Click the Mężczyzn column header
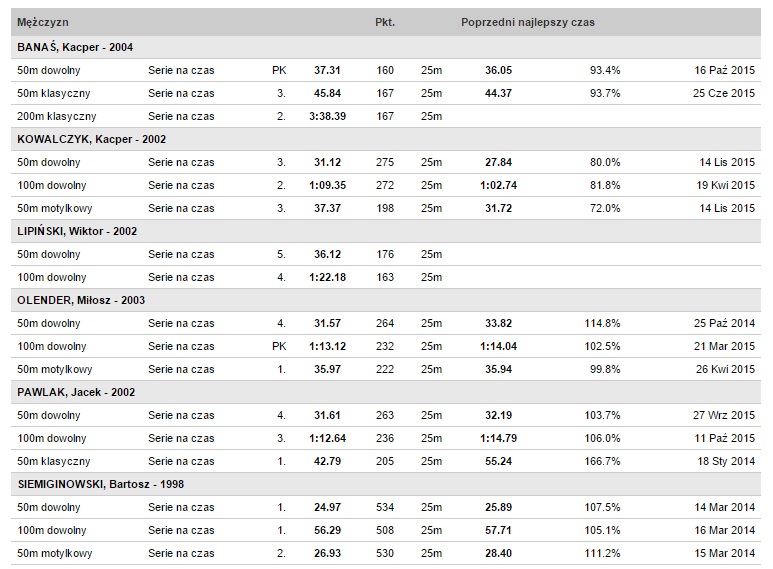Image resolution: width=773 pixels, height=569 pixels. click(x=43, y=22)
